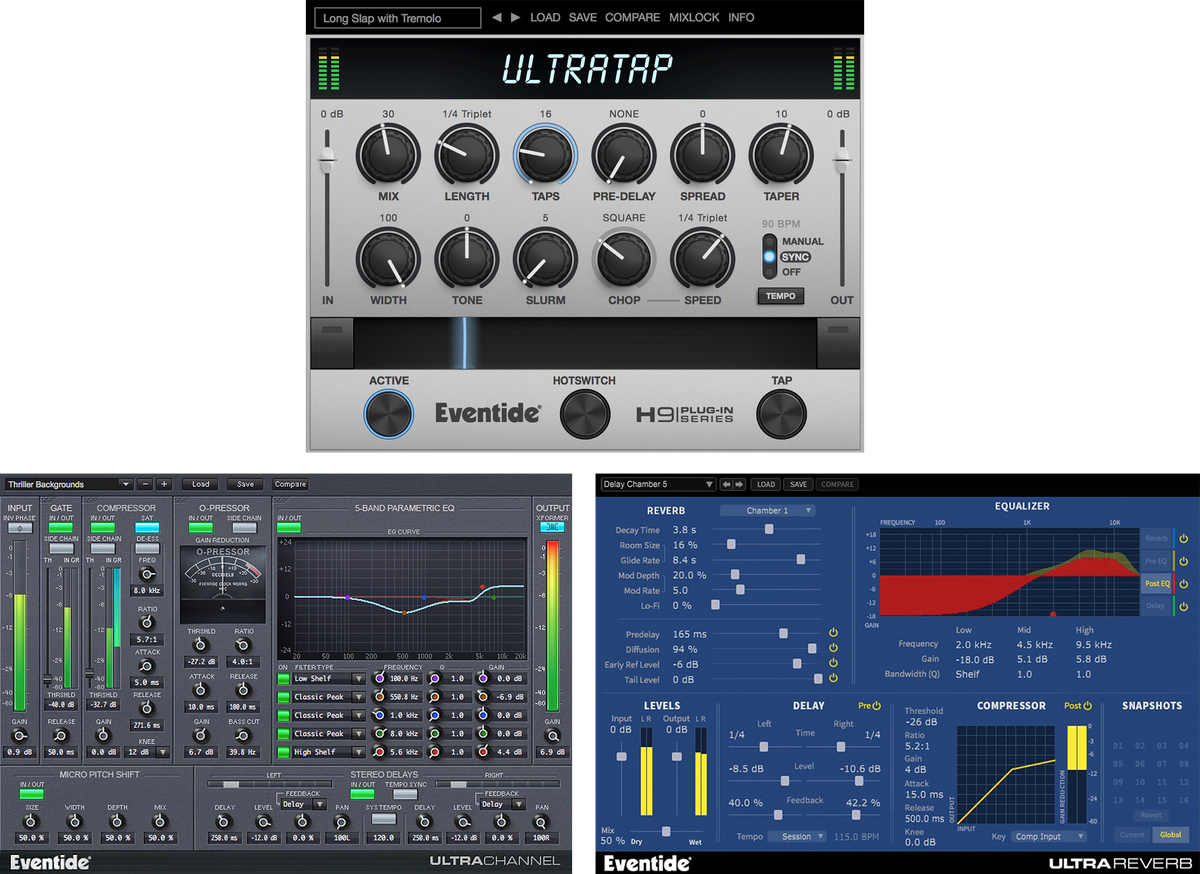1200x874 pixels.
Task: Click the O-Pressor BASS CUT knob
Action: pyautogui.click(x=243, y=735)
